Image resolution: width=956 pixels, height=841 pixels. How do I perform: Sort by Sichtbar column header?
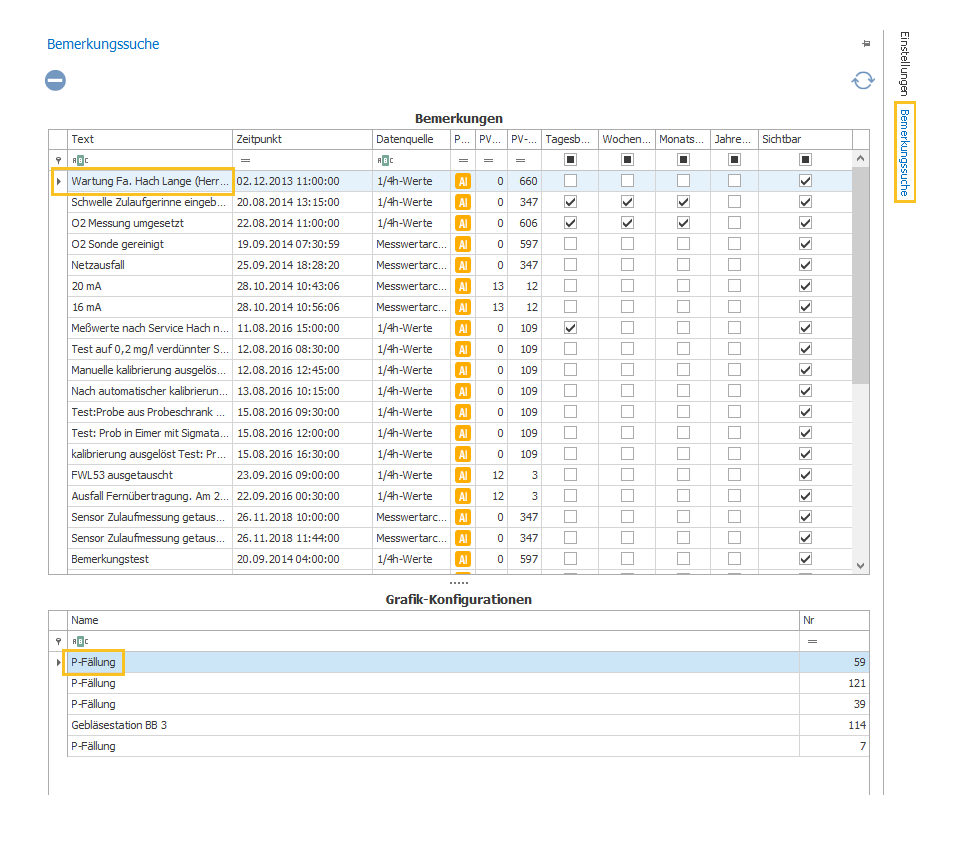pyautogui.click(x=805, y=140)
